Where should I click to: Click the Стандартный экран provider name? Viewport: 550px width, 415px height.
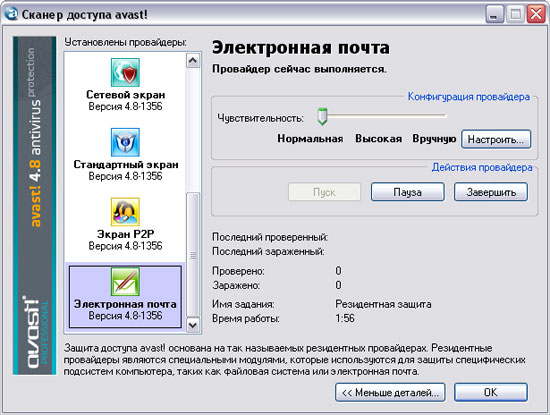(x=126, y=165)
